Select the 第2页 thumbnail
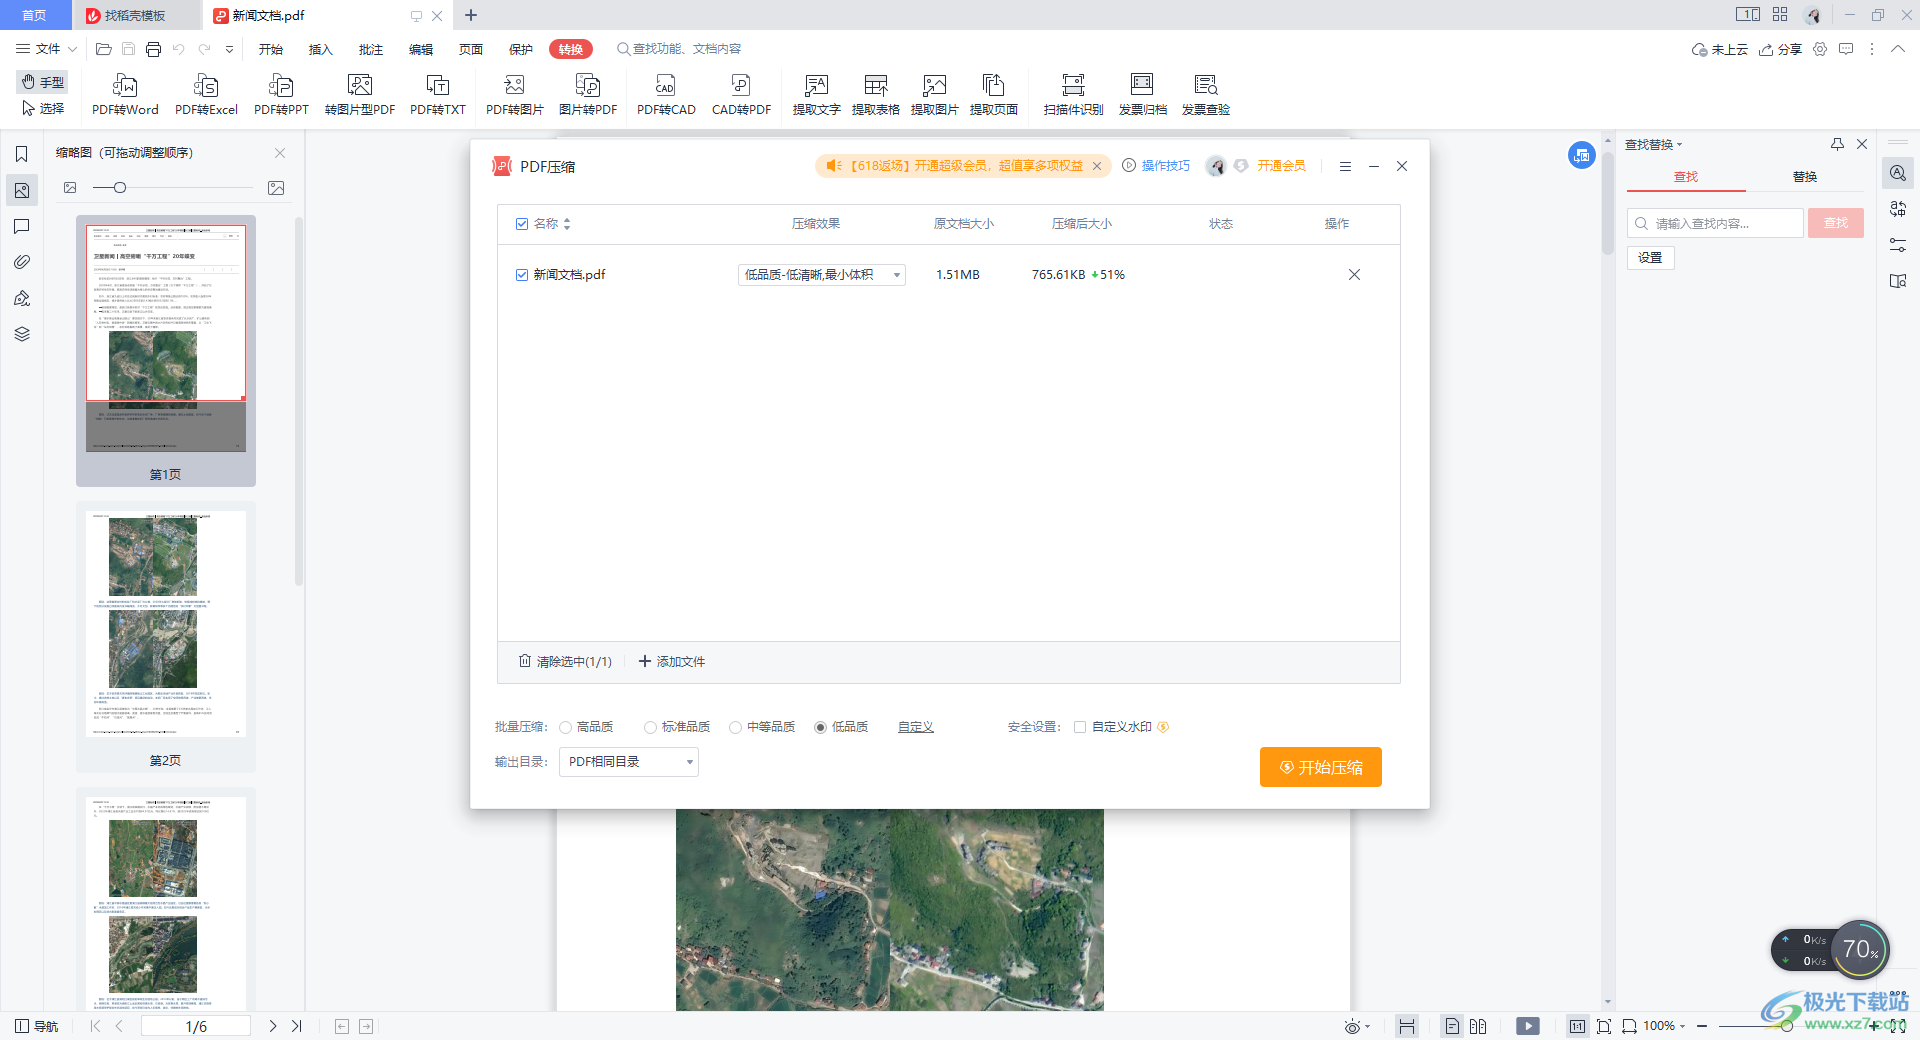The width and height of the screenshot is (1920, 1040). click(166, 636)
